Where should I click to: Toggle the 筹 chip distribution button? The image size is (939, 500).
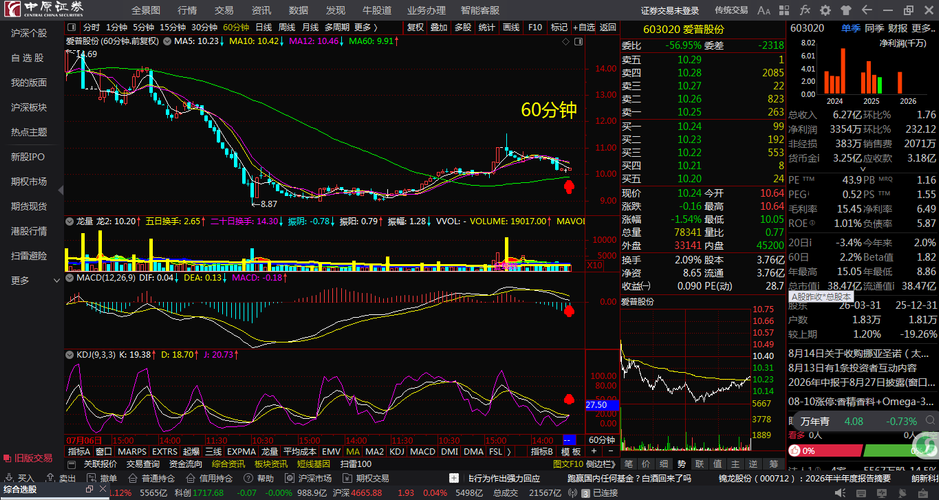point(774,464)
